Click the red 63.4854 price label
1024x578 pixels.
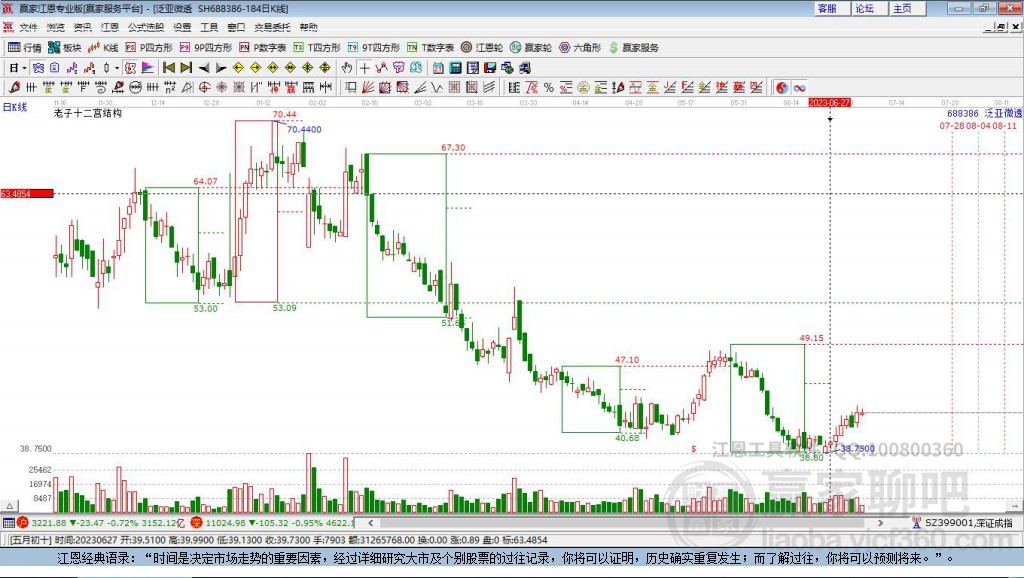(x=27, y=193)
